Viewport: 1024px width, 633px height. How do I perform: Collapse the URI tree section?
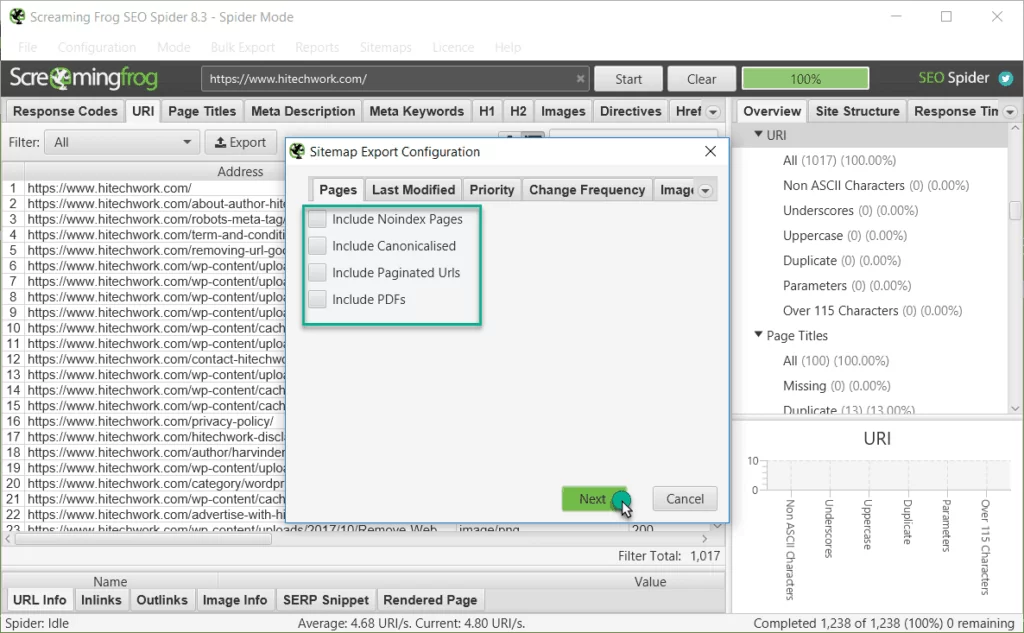(758, 135)
